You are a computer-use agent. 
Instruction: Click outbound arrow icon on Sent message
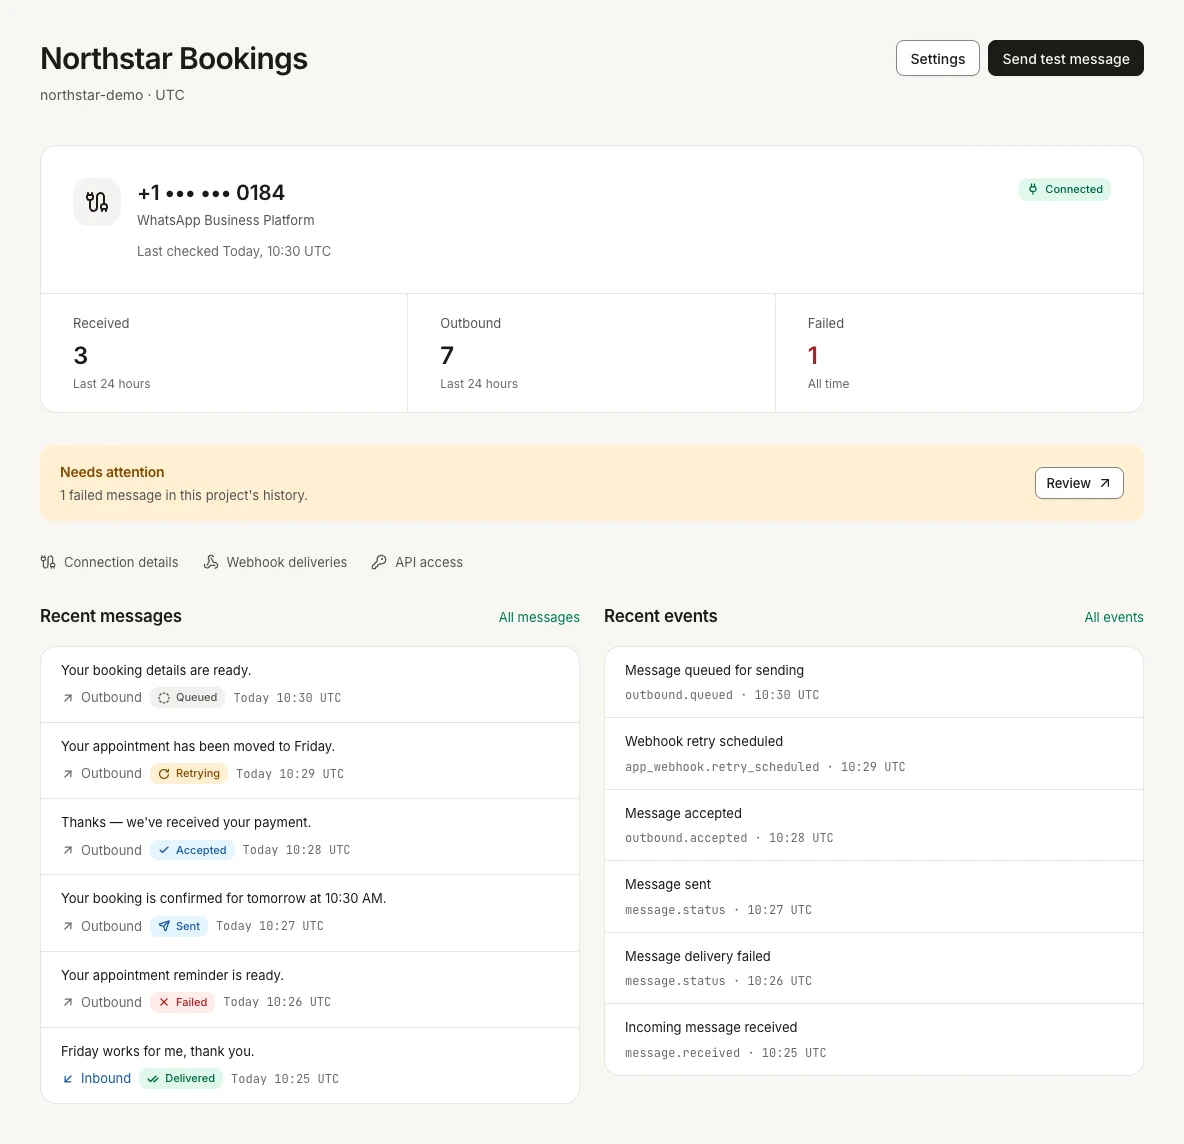[x=68, y=926]
